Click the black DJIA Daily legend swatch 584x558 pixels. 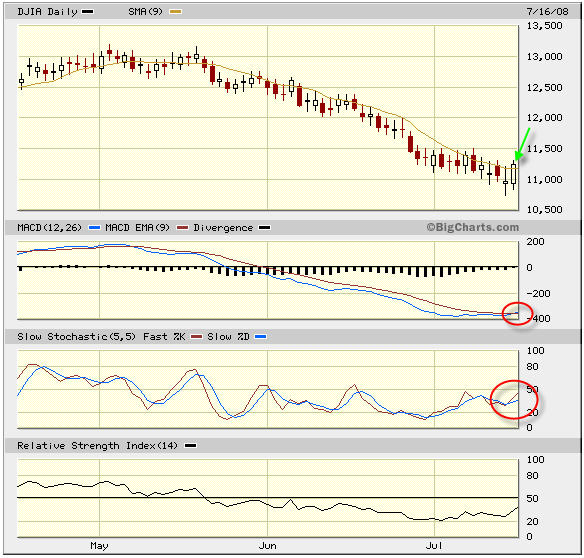(88, 12)
